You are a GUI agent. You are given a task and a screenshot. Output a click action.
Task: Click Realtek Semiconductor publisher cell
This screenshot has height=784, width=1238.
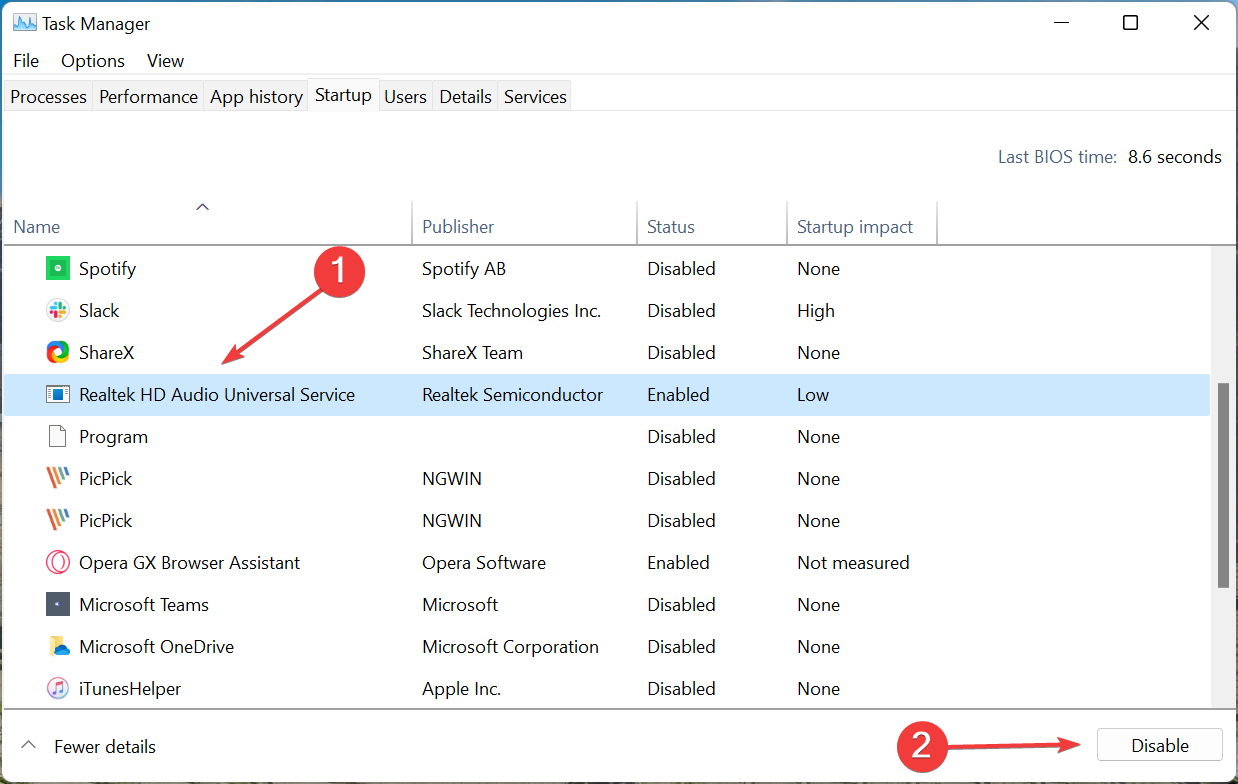(x=512, y=395)
